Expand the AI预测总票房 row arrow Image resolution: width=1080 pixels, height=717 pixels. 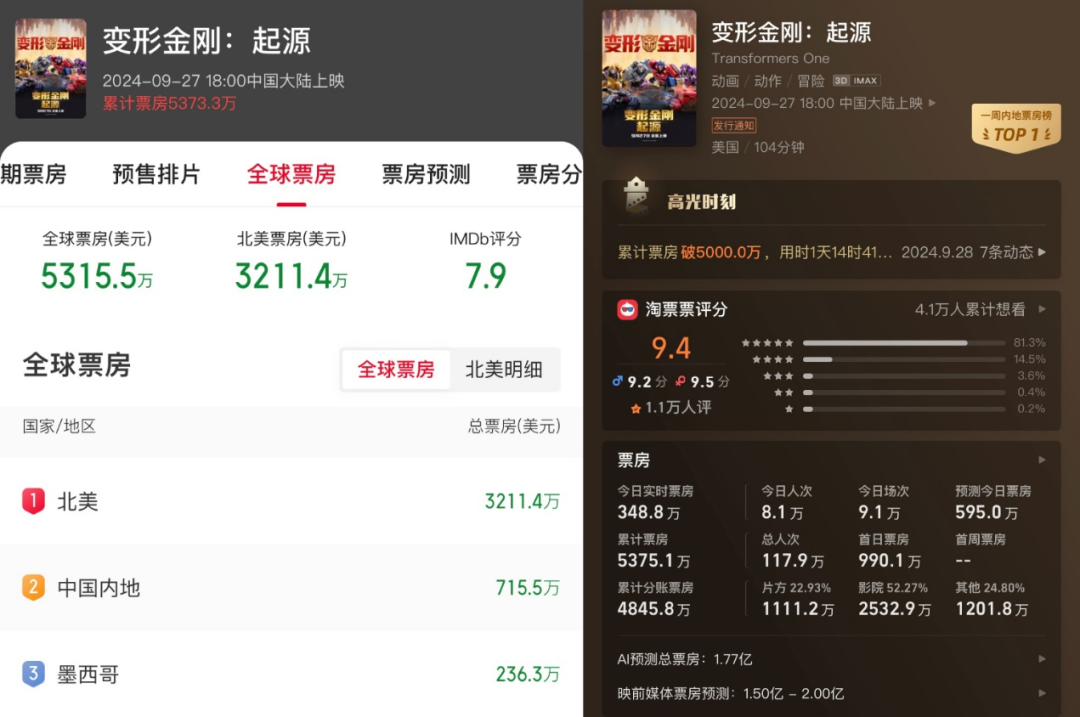(1042, 658)
